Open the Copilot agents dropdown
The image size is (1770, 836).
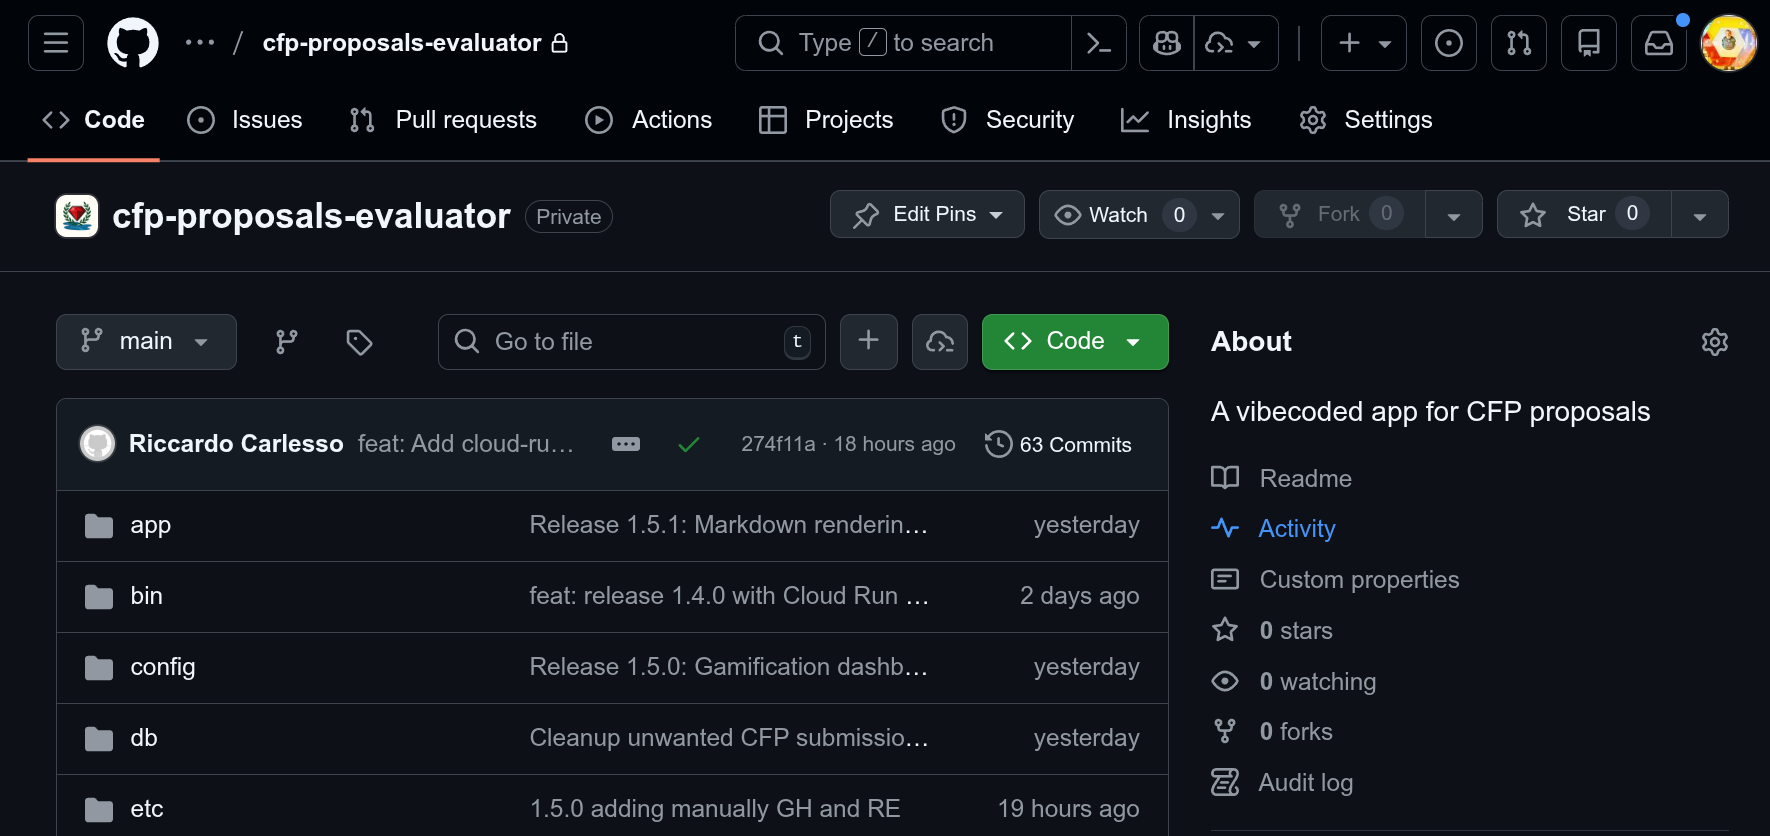coord(1236,43)
